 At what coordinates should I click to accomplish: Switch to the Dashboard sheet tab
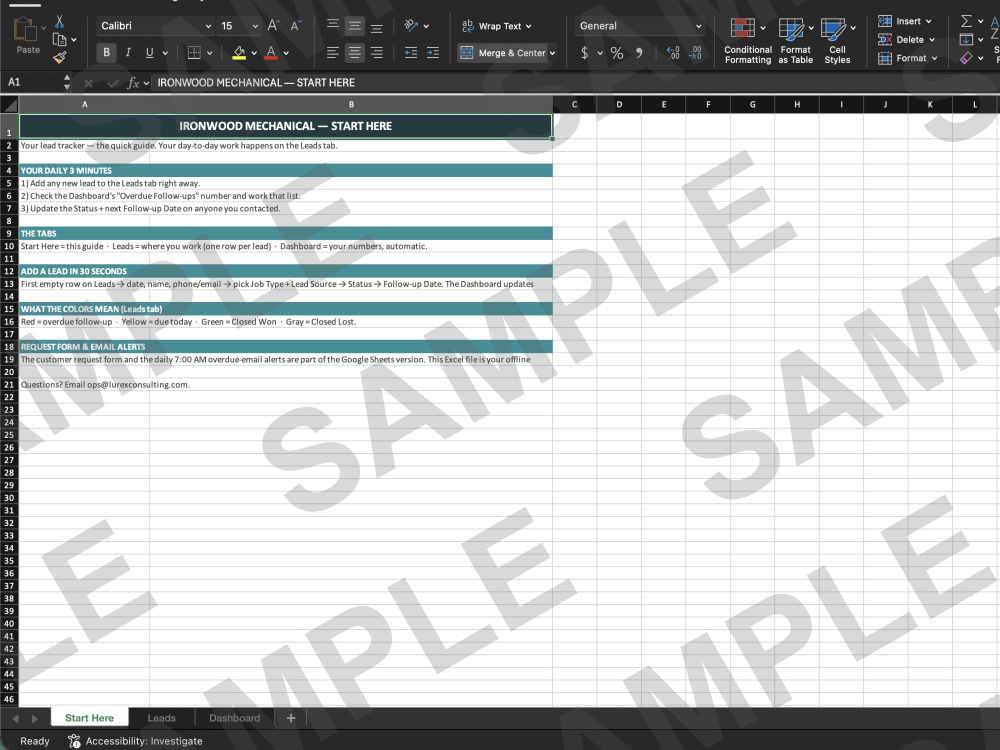point(235,718)
